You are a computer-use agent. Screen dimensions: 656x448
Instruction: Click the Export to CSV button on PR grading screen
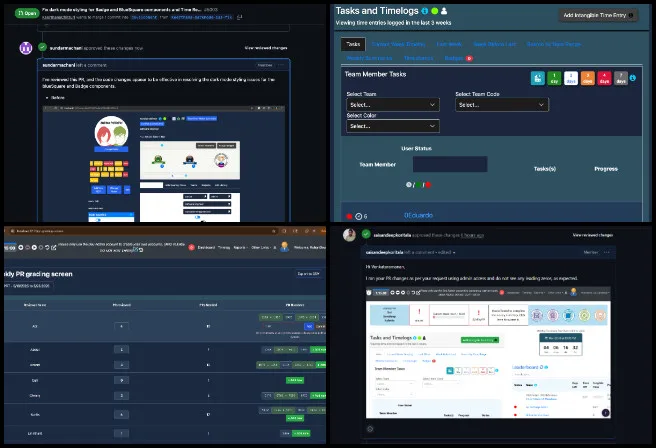pyautogui.click(x=308, y=274)
